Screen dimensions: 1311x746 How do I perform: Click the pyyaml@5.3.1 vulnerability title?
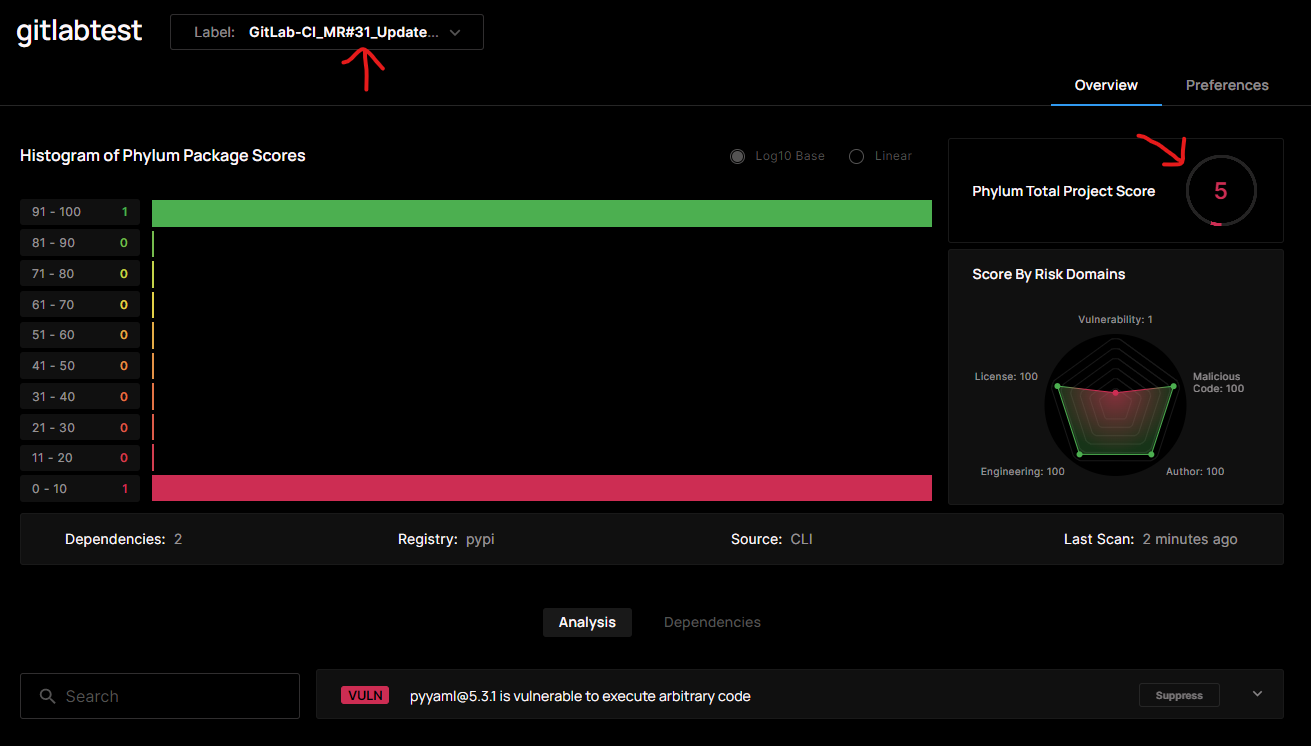click(x=580, y=696)
